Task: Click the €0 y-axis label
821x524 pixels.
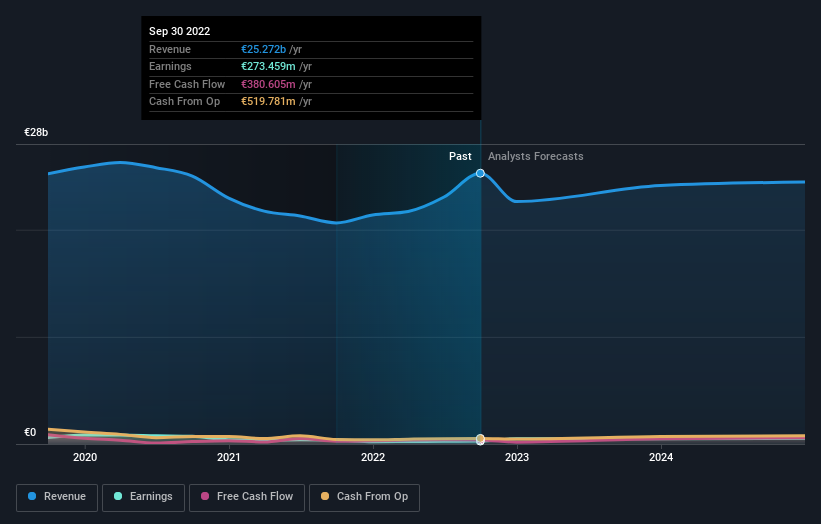Action: 30,432
